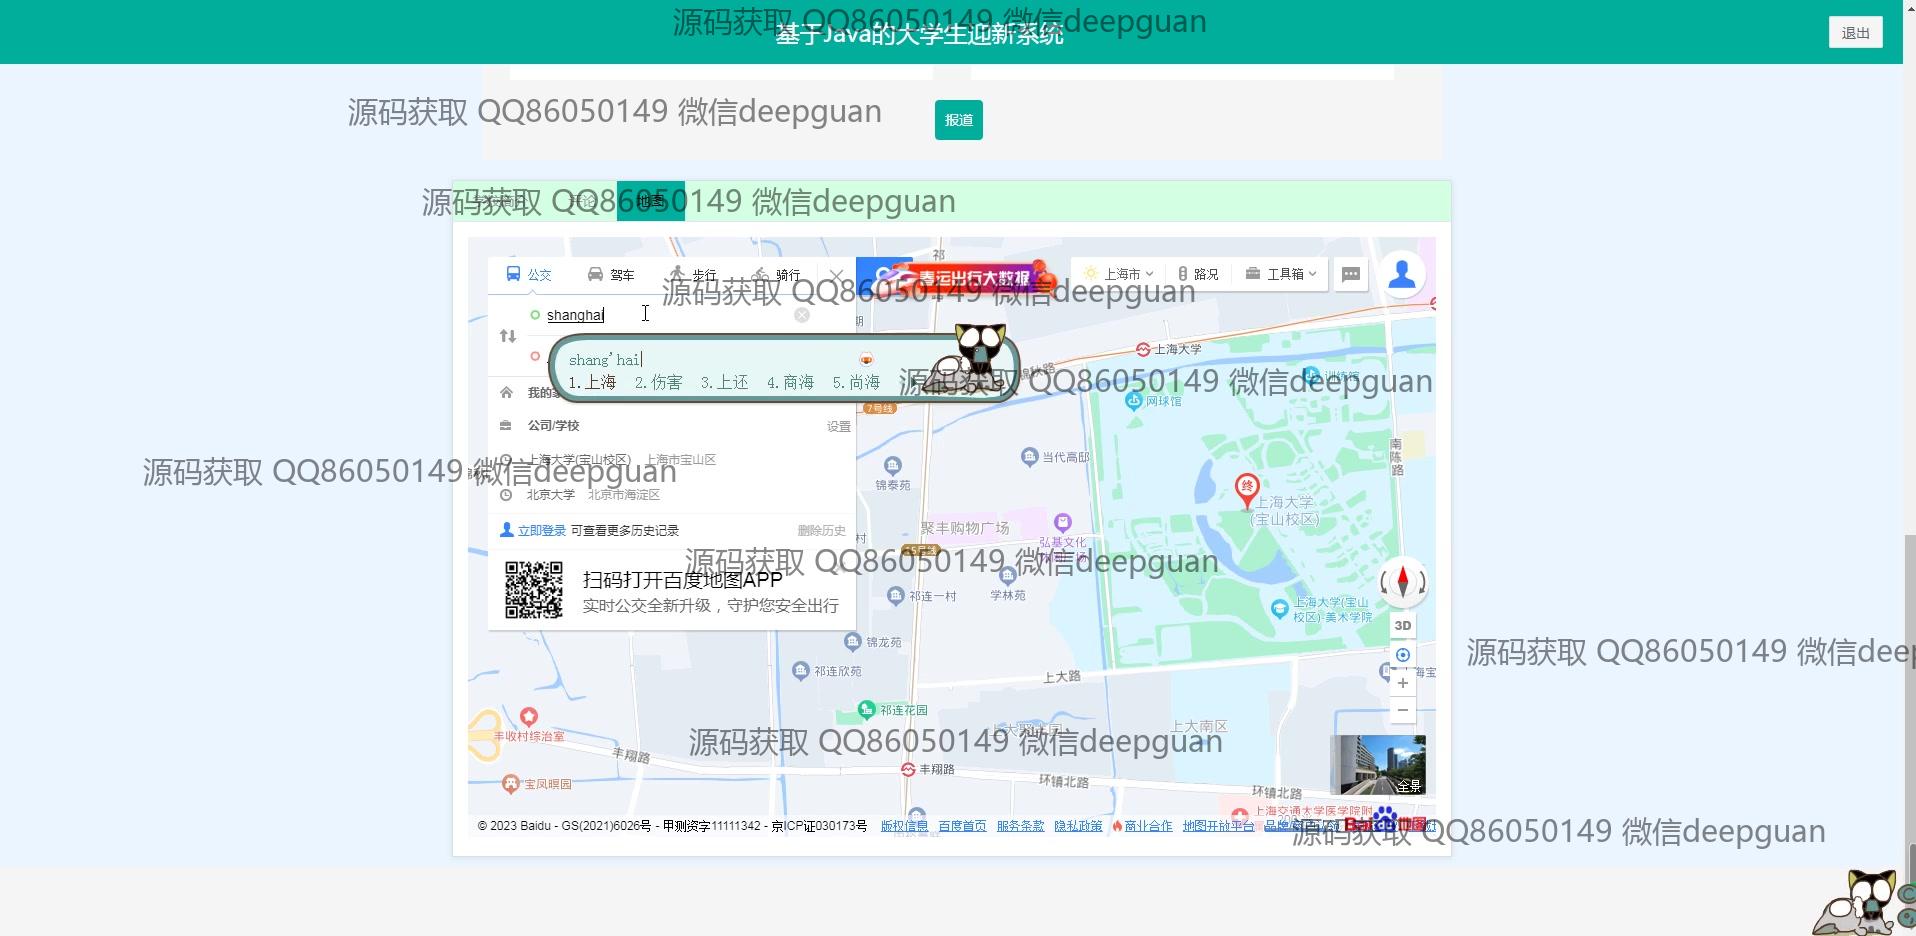Image resolution: width=1916 pixels, height=936 pixels.
Task: Click the user profile avatar icon
Action: [x=1402, y=274]
